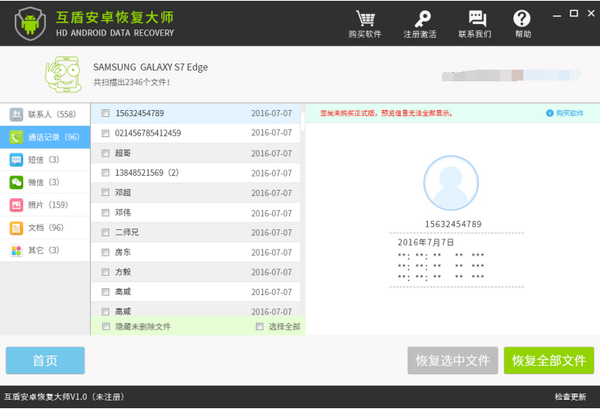The height and width of the screenshot is (409, 600).
Task: Open the 微信 (3) category
Action: pyautogui.click(x=45, y=182)
